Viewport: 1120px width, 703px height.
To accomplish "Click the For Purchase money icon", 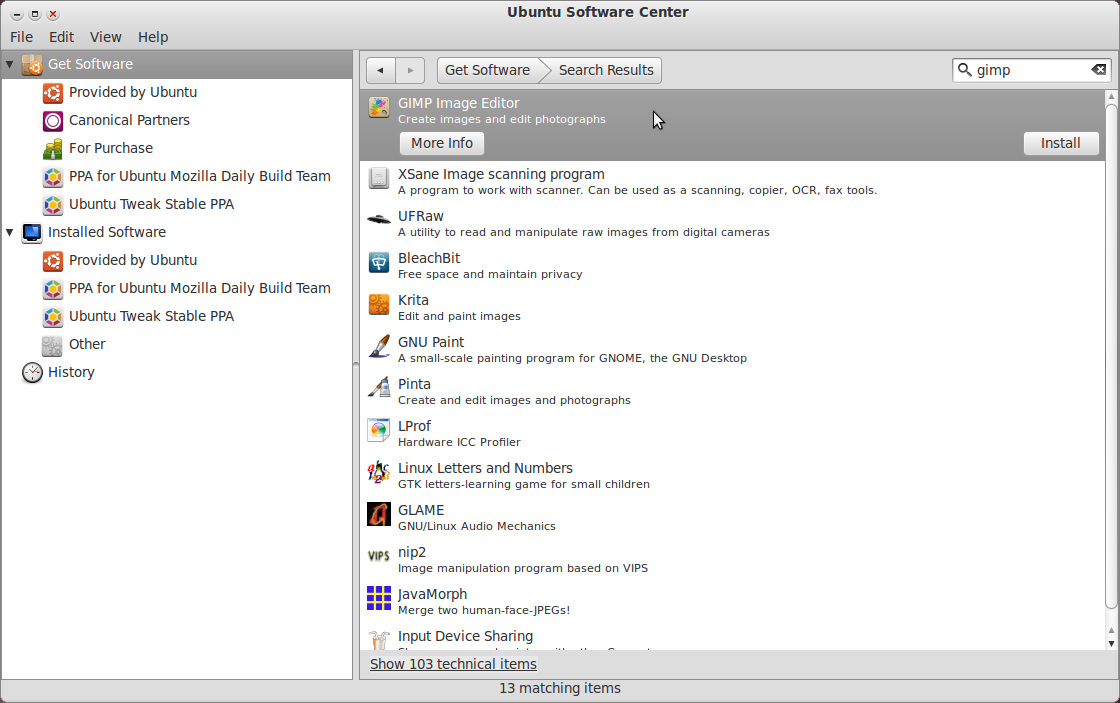I will [53, 149].
